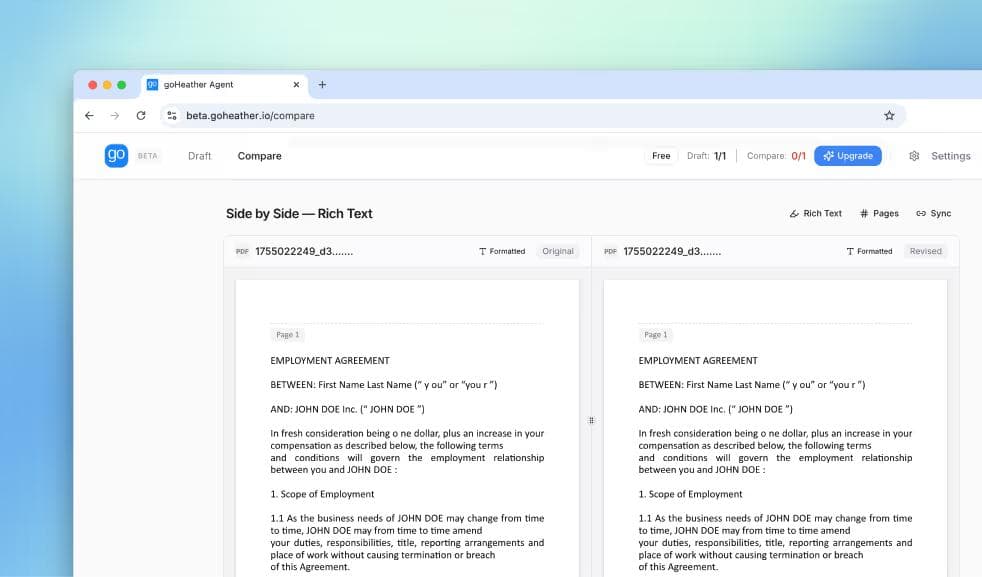Toggle Rich Text view mode
982x577 pixels.
(815, 214)
